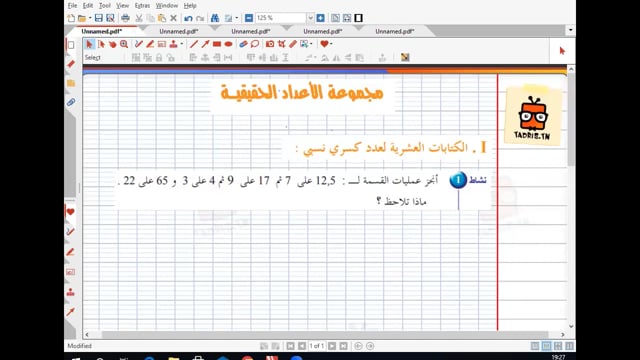
Task: Select the Select arrow tool
Action: coord(89,44)
